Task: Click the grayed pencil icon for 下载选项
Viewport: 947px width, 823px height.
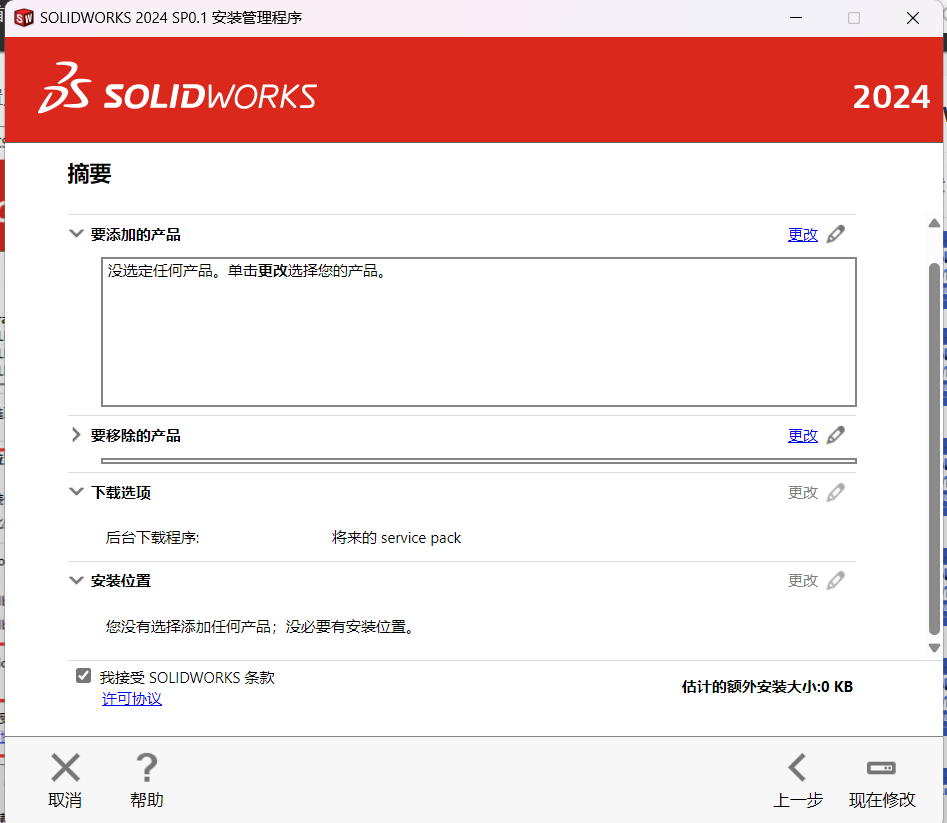Action: pos(838,492)
